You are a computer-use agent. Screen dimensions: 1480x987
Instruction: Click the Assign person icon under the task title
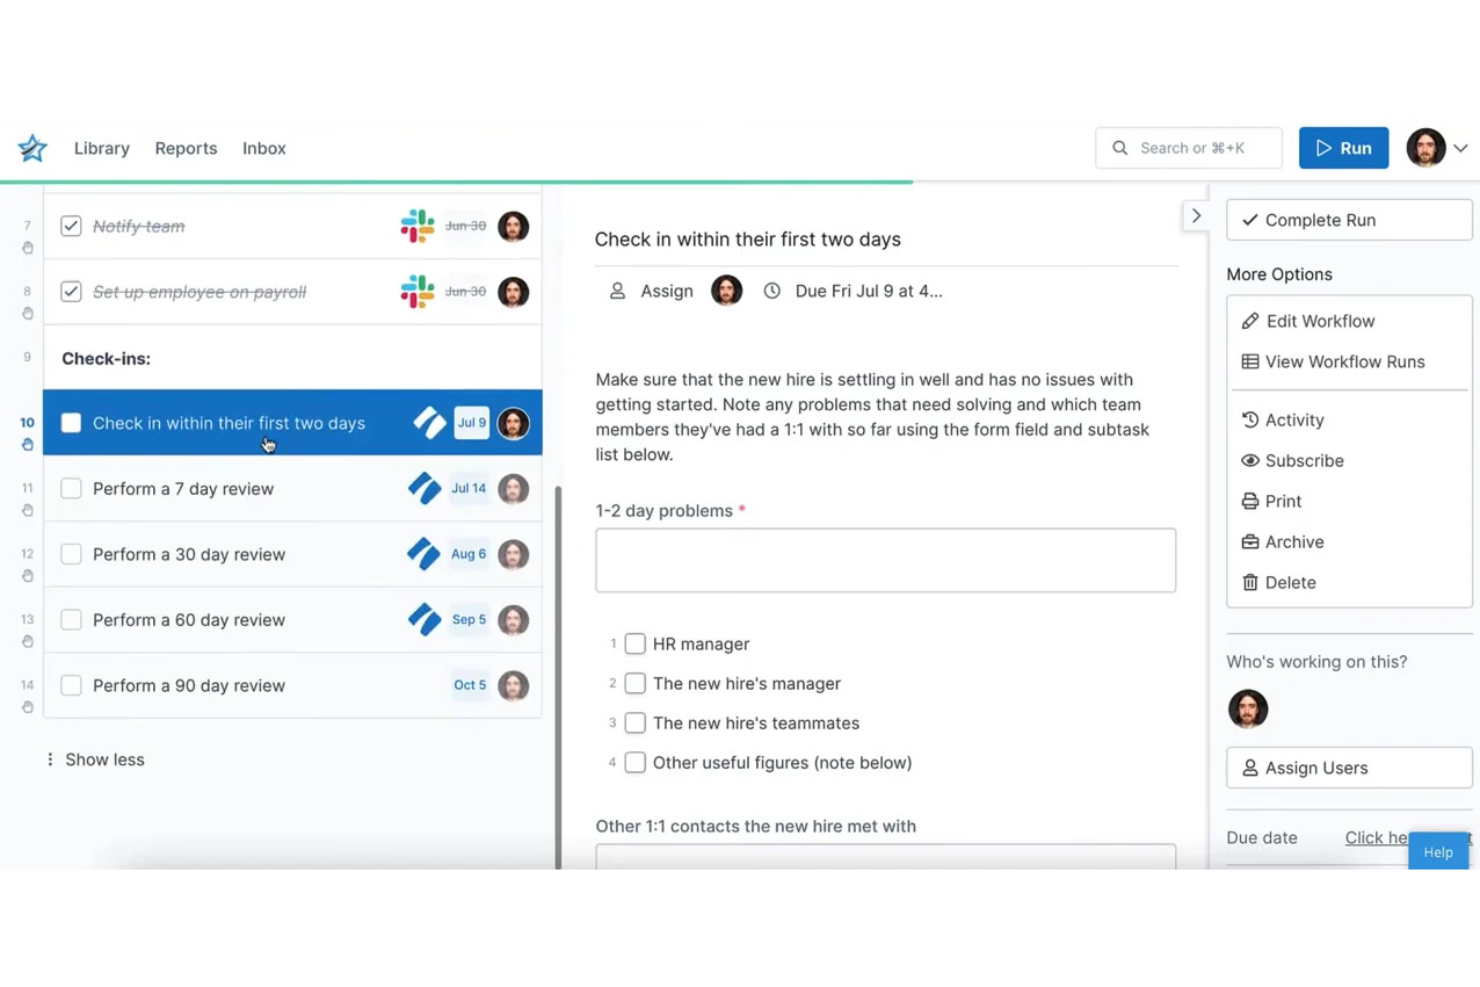pyautogui.click(x=617, y=290)
